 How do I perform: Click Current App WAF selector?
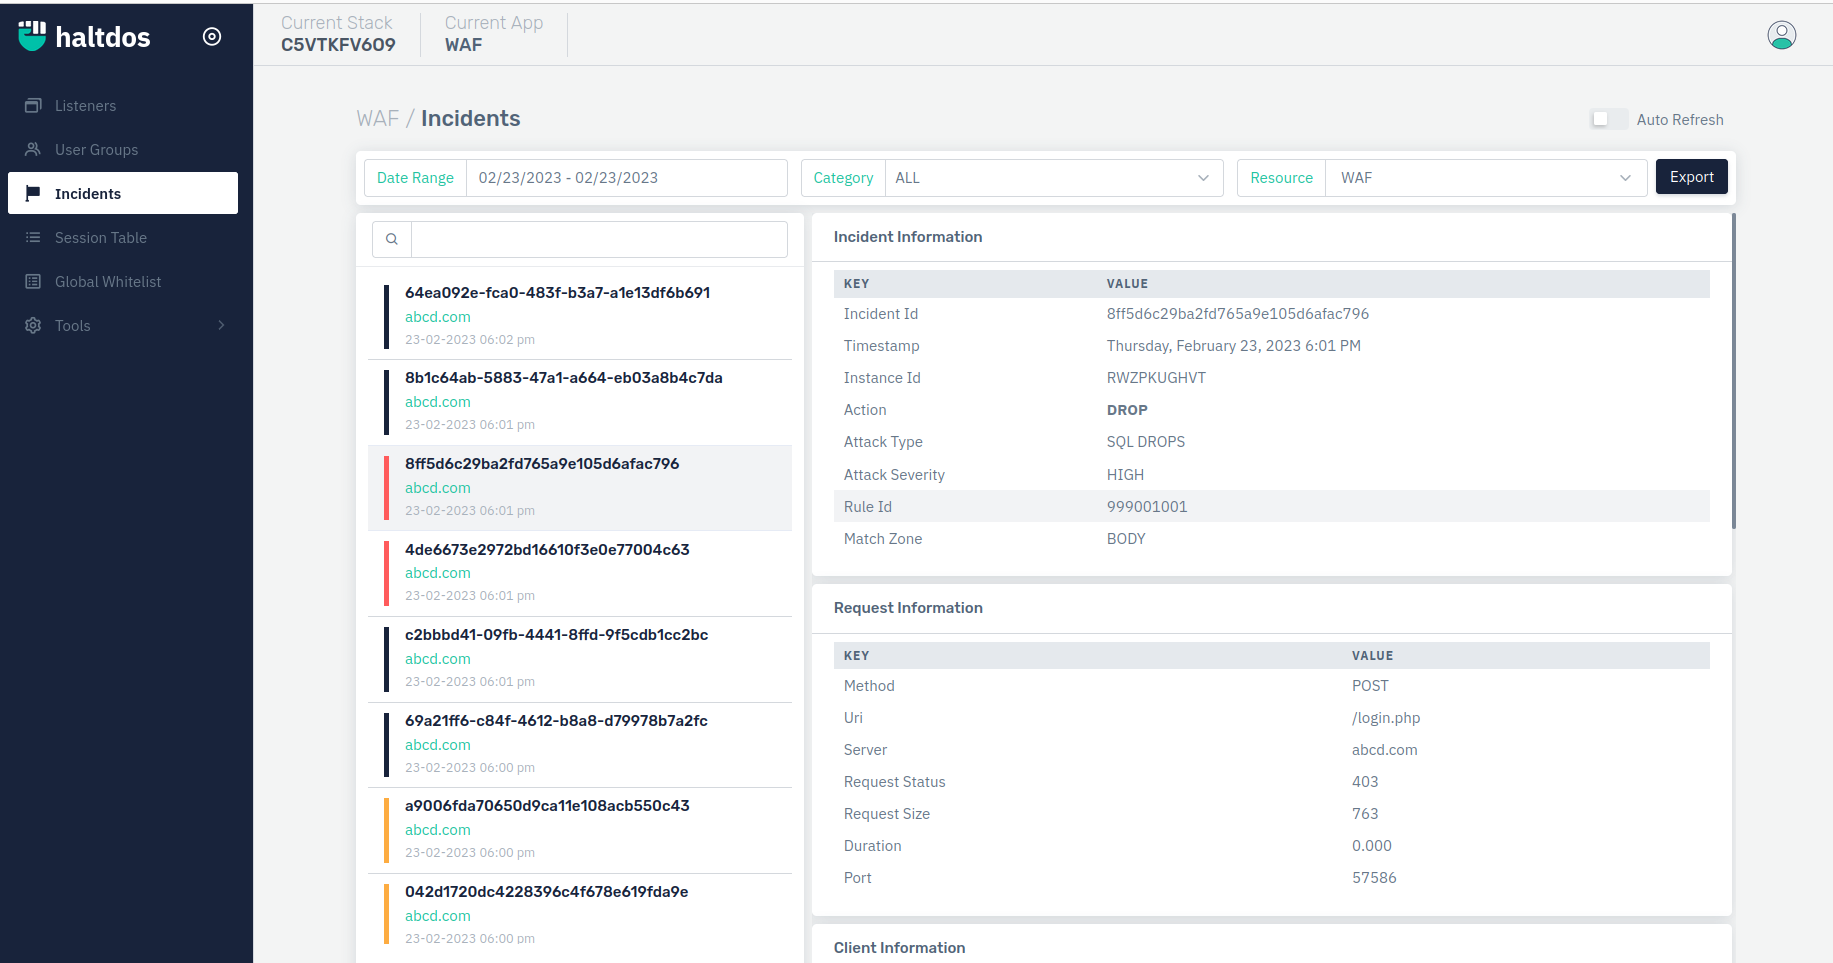coord(494,34)
